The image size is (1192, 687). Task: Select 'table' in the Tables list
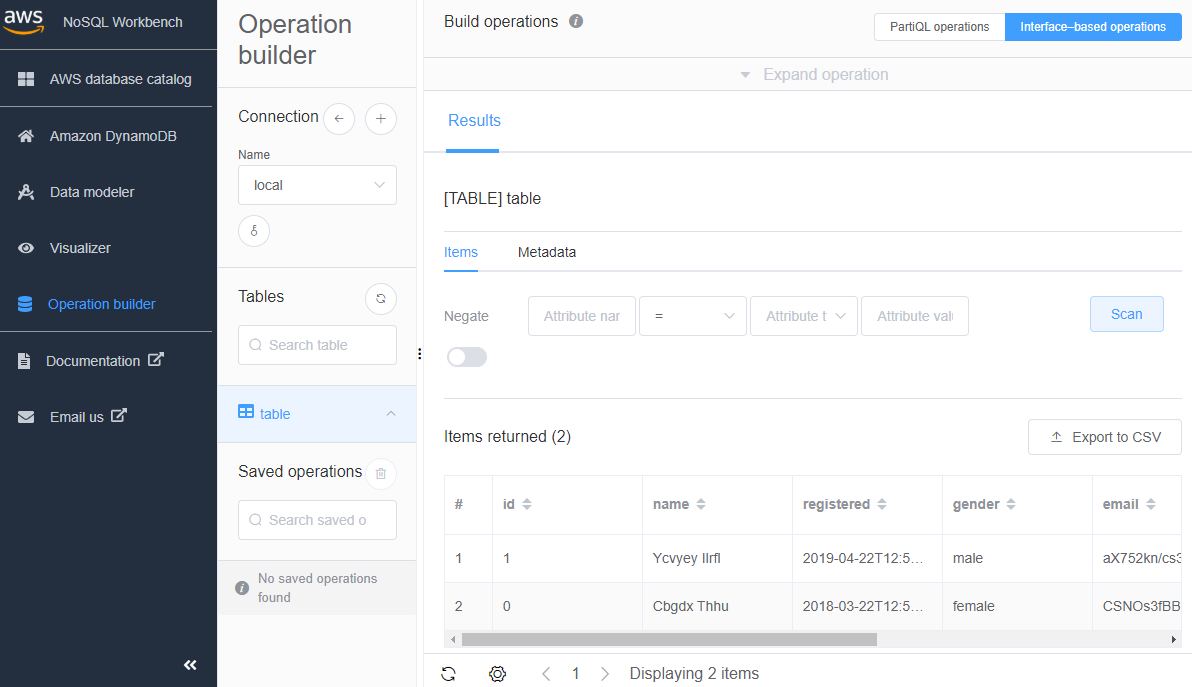coord(316,413)
